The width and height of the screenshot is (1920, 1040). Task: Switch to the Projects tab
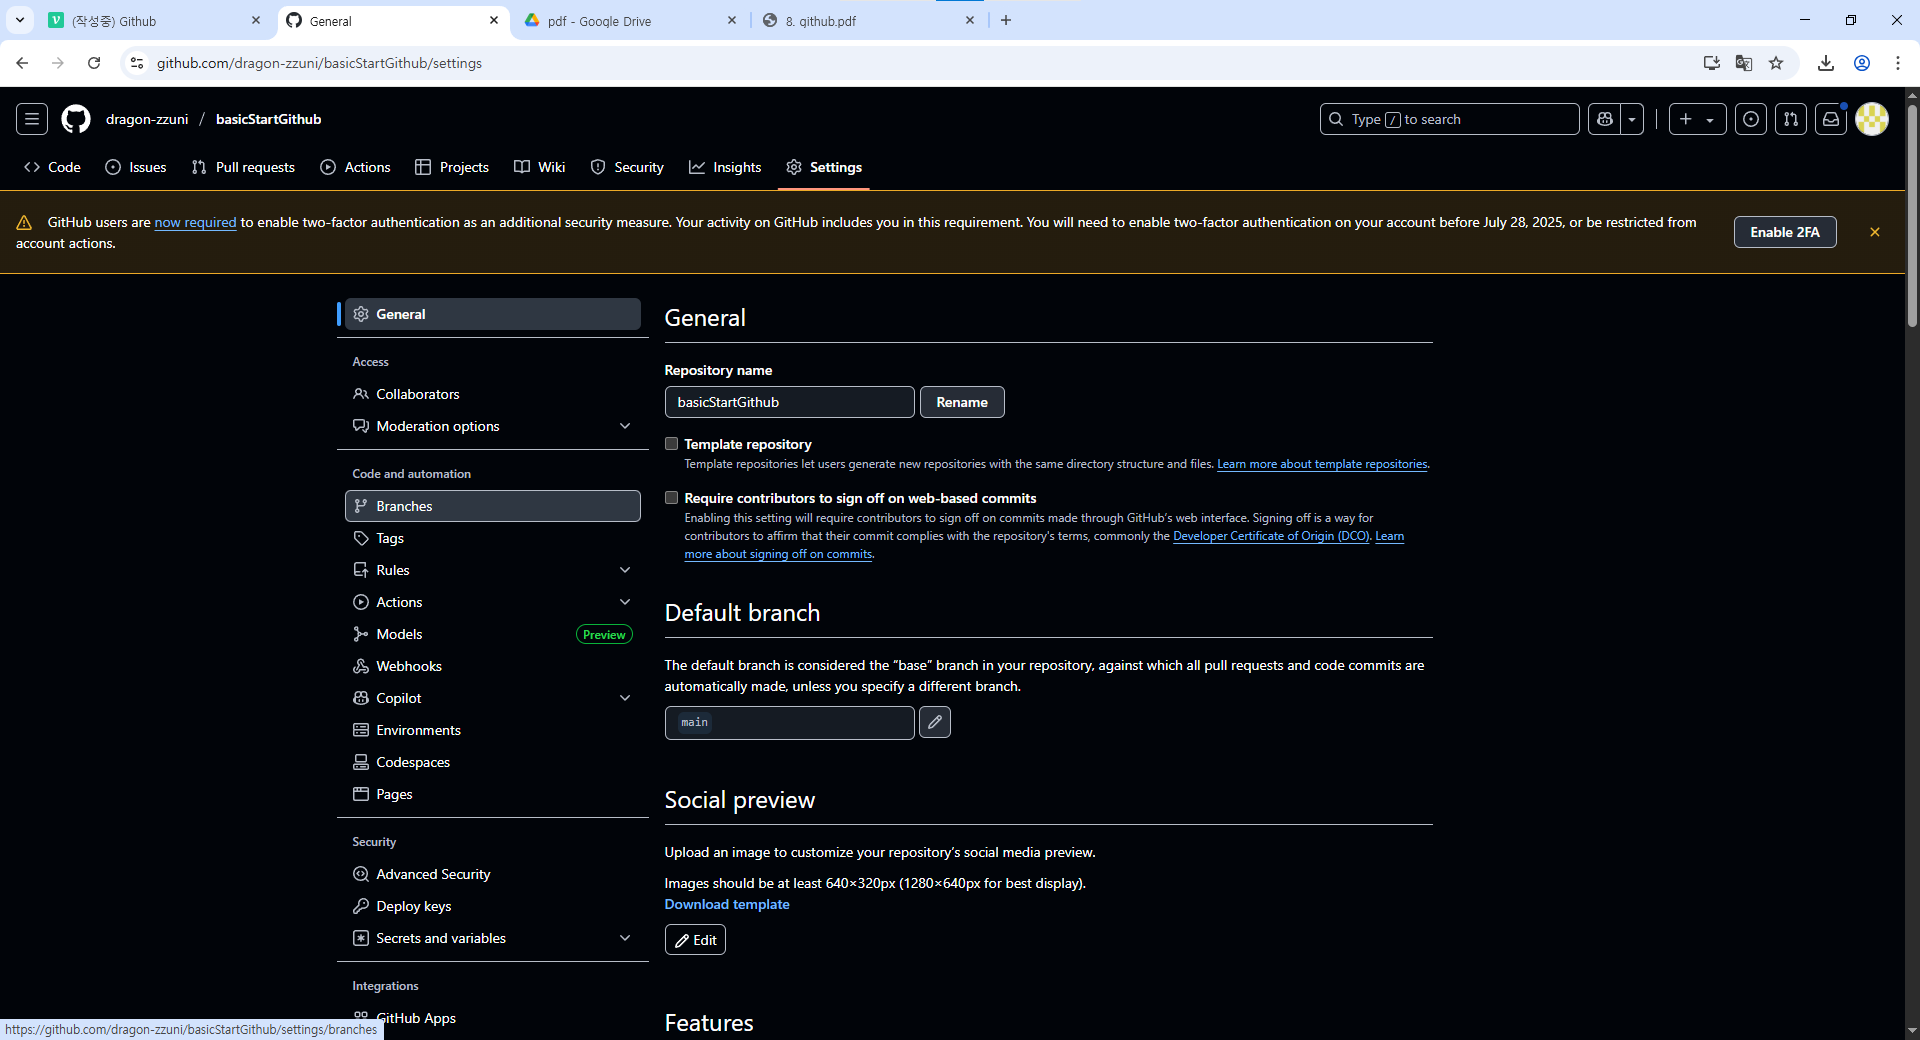pyautogui.click(x=452, y=167)
